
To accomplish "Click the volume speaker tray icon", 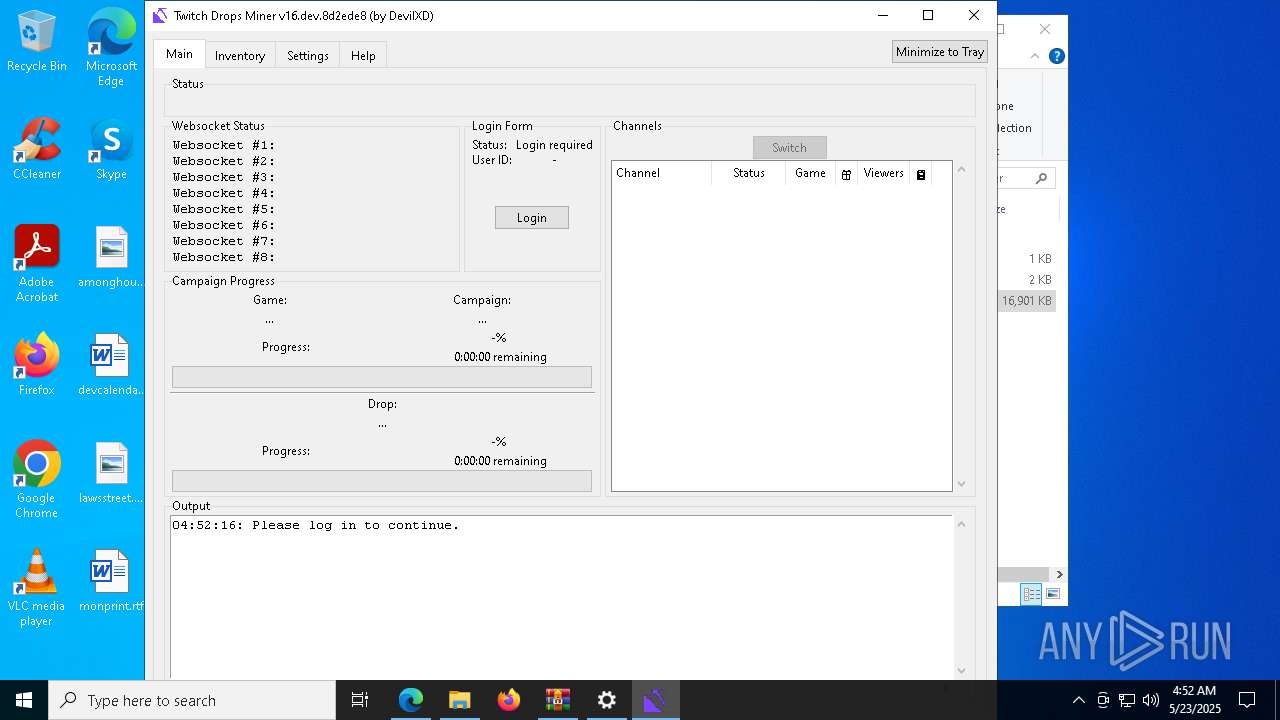I will point(1151,700).
